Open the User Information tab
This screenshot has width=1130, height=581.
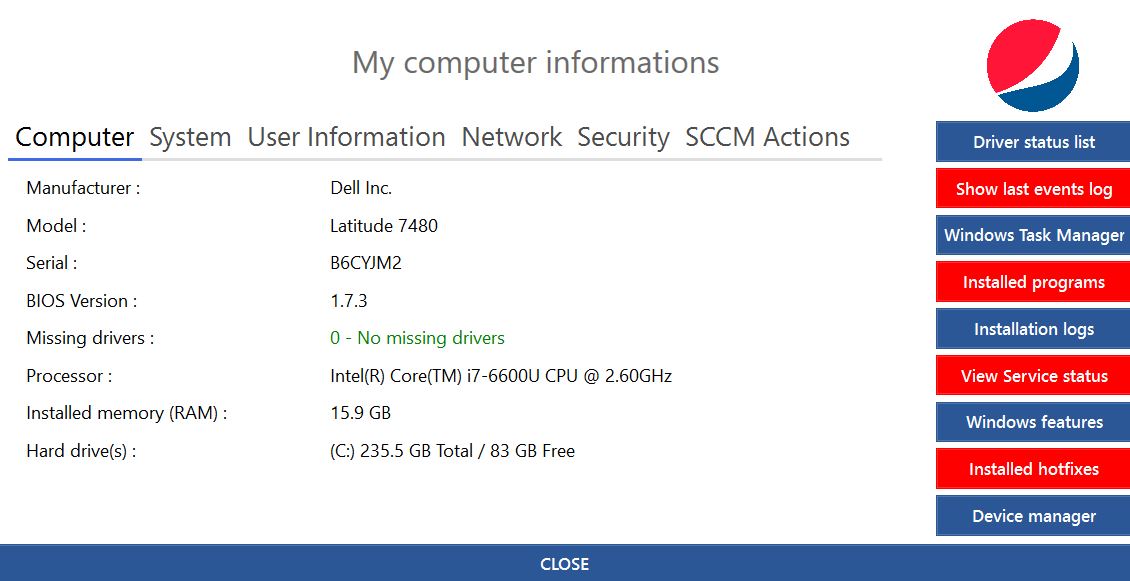coord(346,137)
